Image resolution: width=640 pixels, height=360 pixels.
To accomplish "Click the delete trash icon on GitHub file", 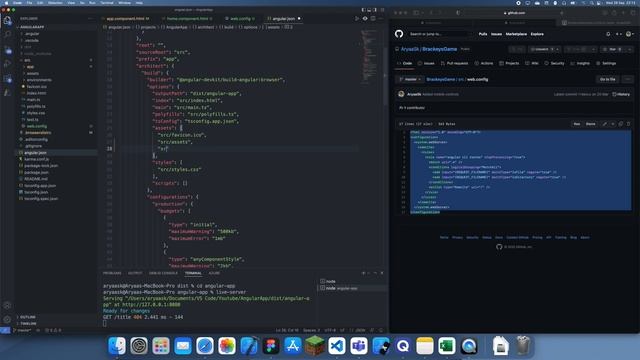I will (629, 124).
